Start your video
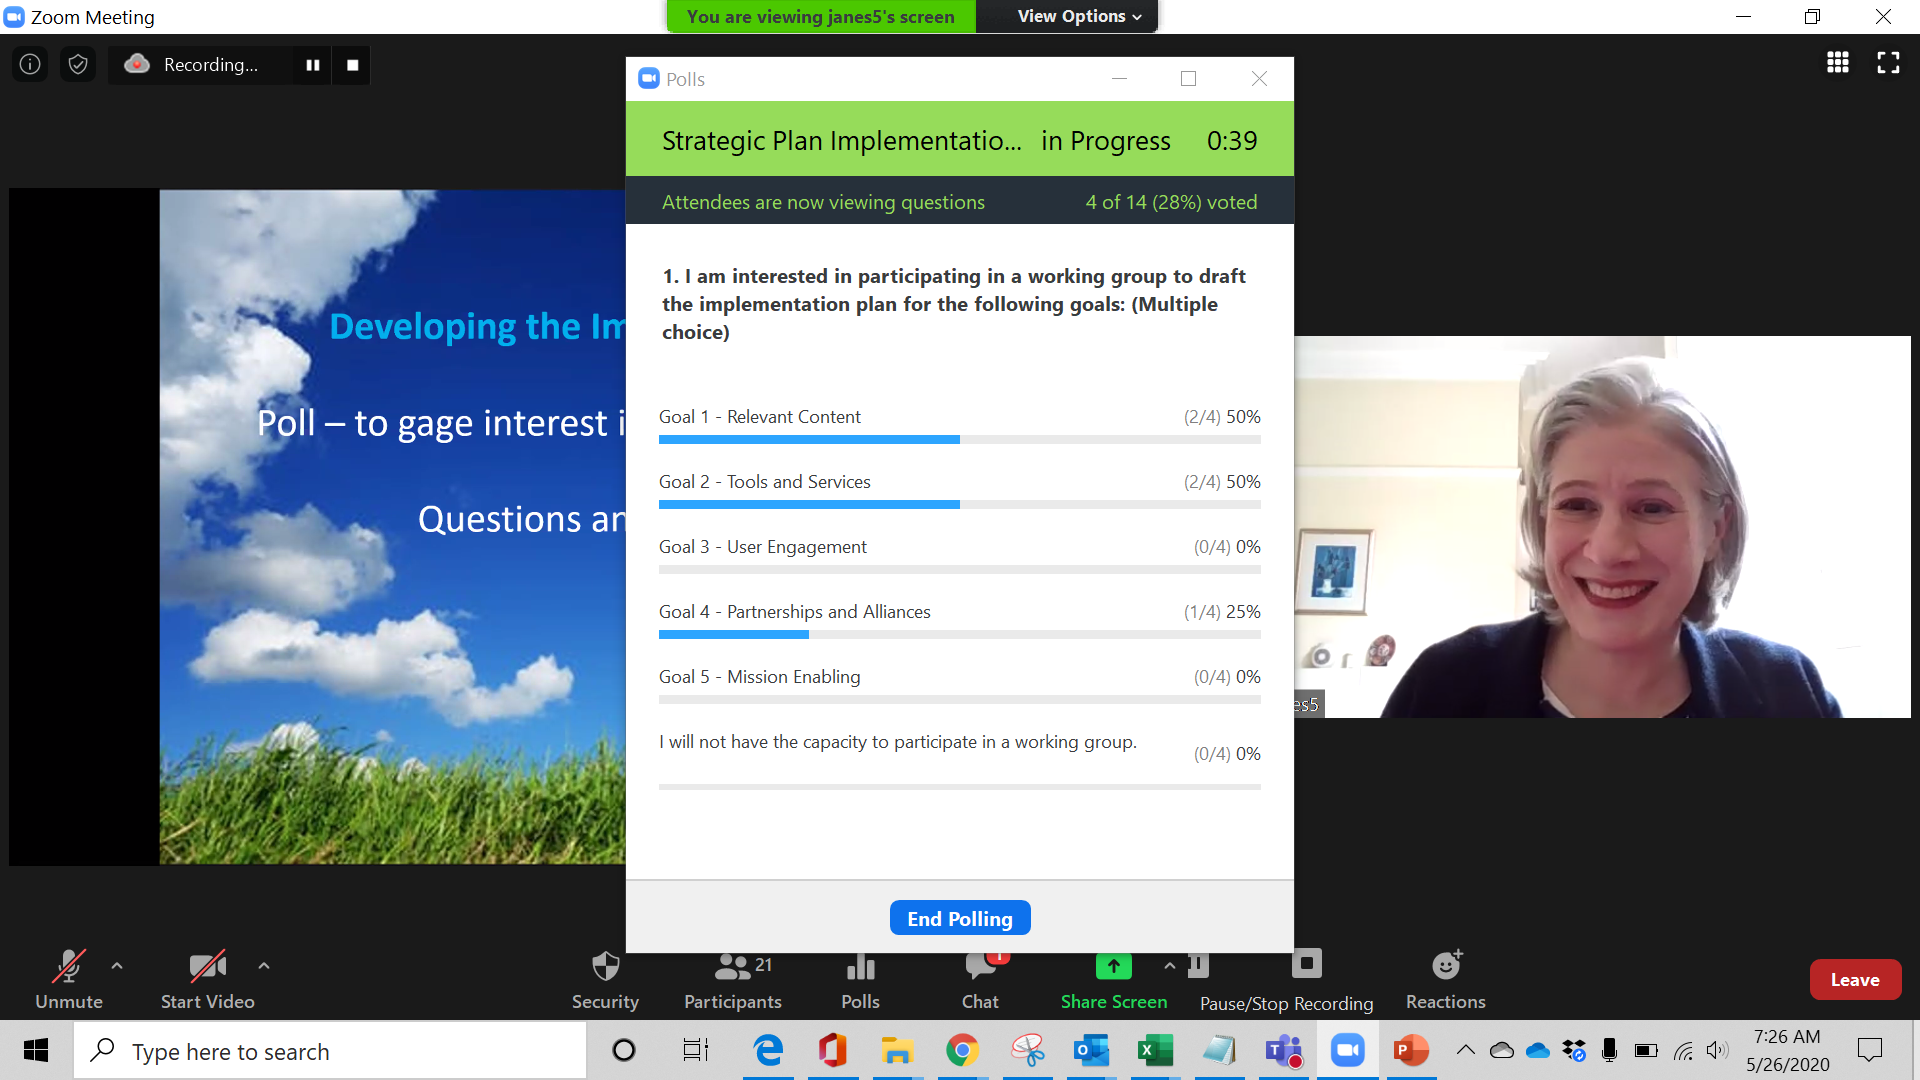This screenshot has height=1080, width=1920. point(207,980)
